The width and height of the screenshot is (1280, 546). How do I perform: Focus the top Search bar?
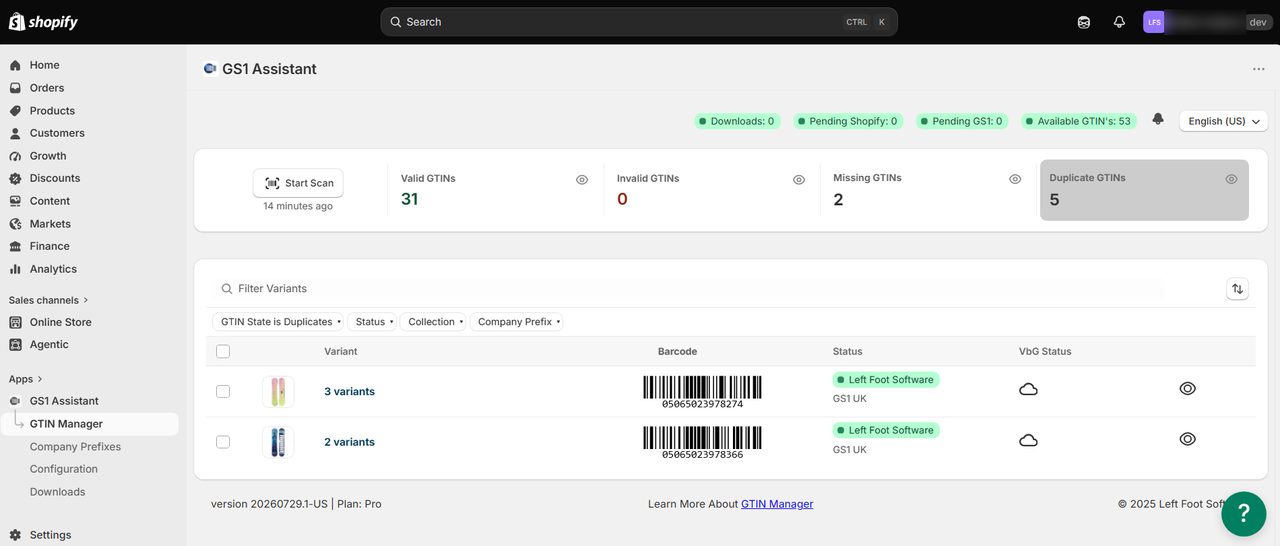click(639, 22)
